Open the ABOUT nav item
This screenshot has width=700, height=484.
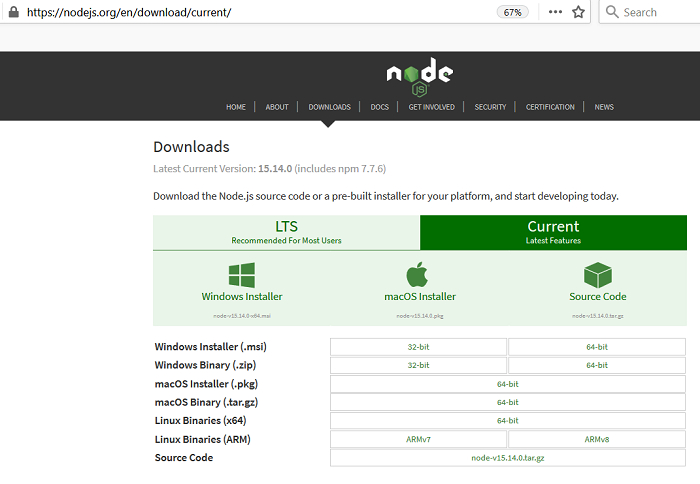click(277, 107)
